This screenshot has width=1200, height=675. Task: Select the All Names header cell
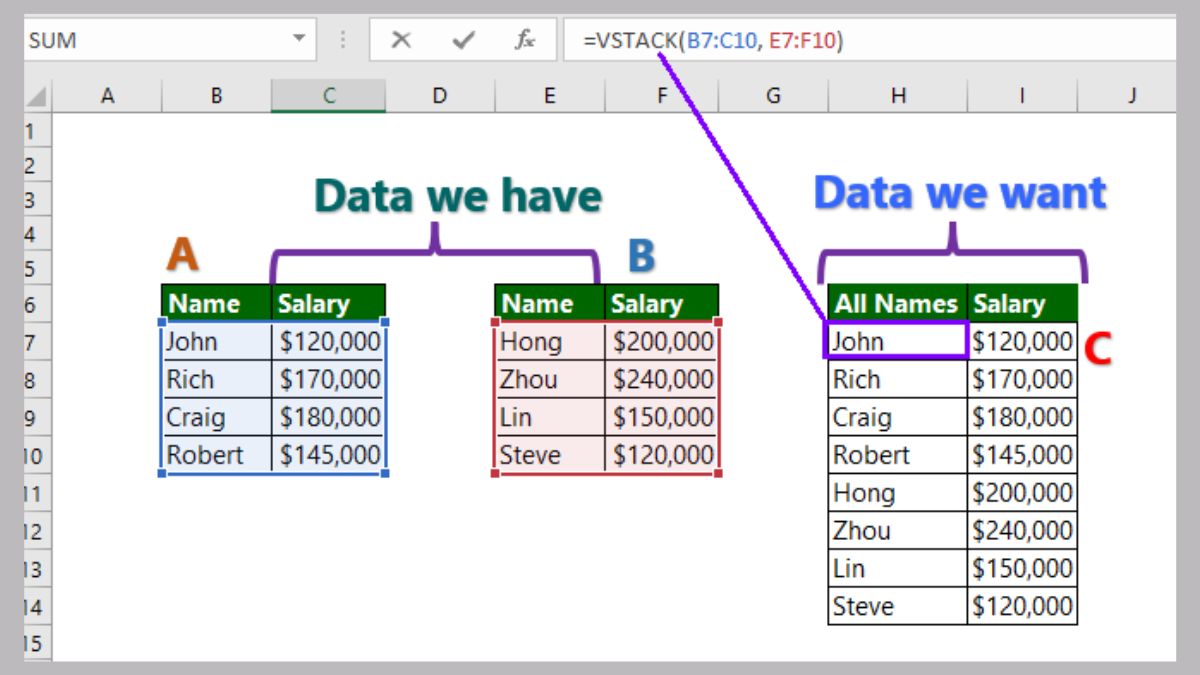coord(896,303)
